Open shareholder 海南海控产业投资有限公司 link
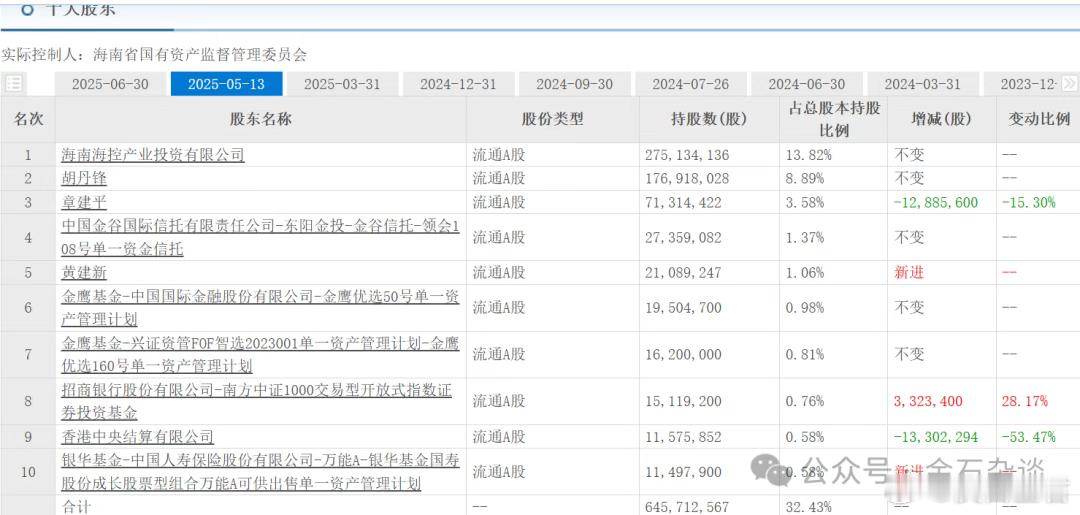This screenshot has height=515, width=1080. (153, 155)
